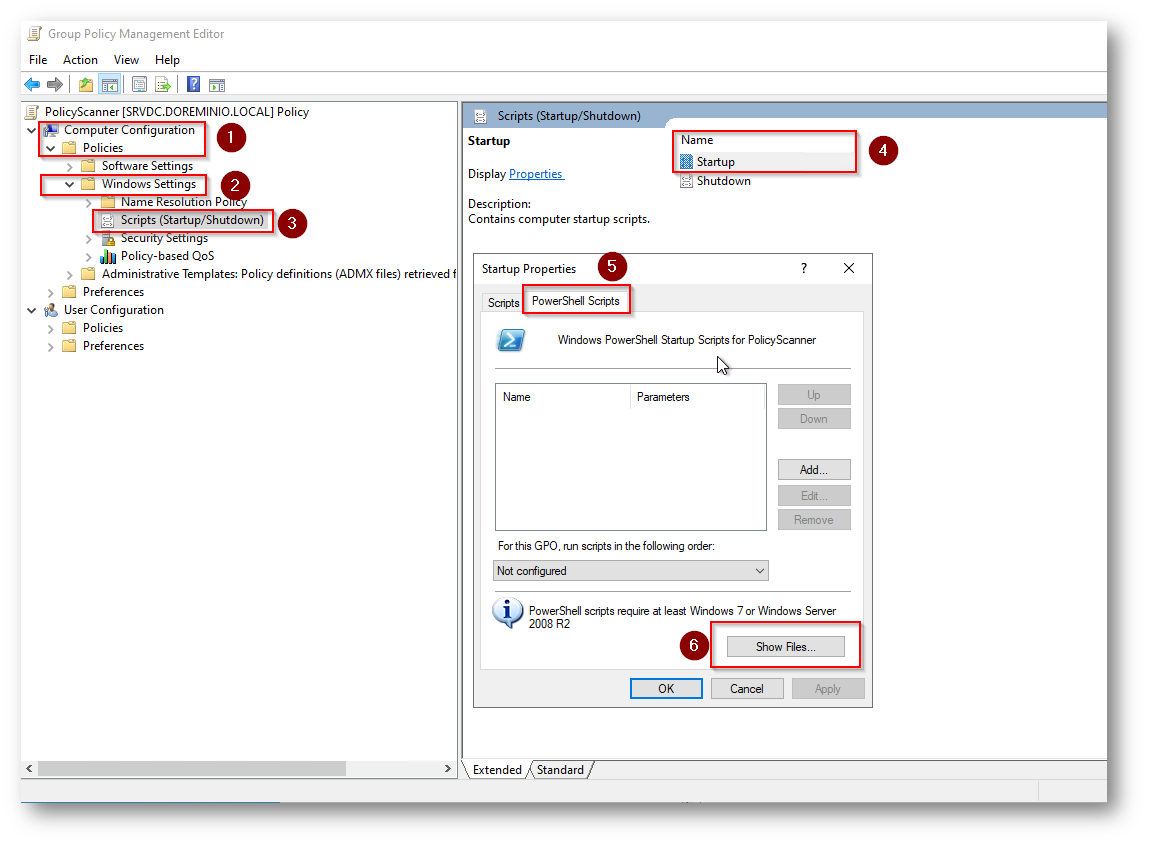The image size is (1149, 845).
Task: Click the Scripts header icon in right pane
Action: pyautogui.click(x=481, y=117)
